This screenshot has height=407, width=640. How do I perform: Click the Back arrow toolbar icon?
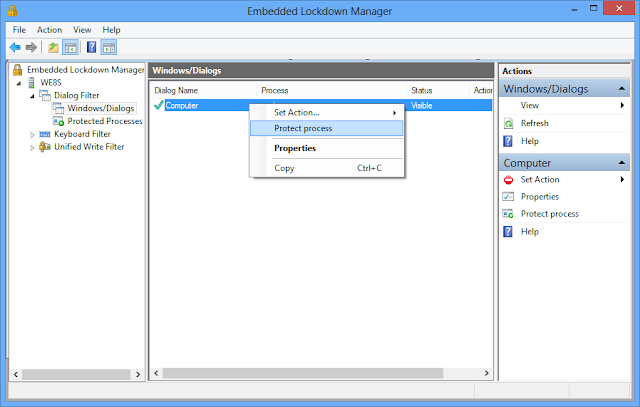pyautogui.click(x=15, y=47)
